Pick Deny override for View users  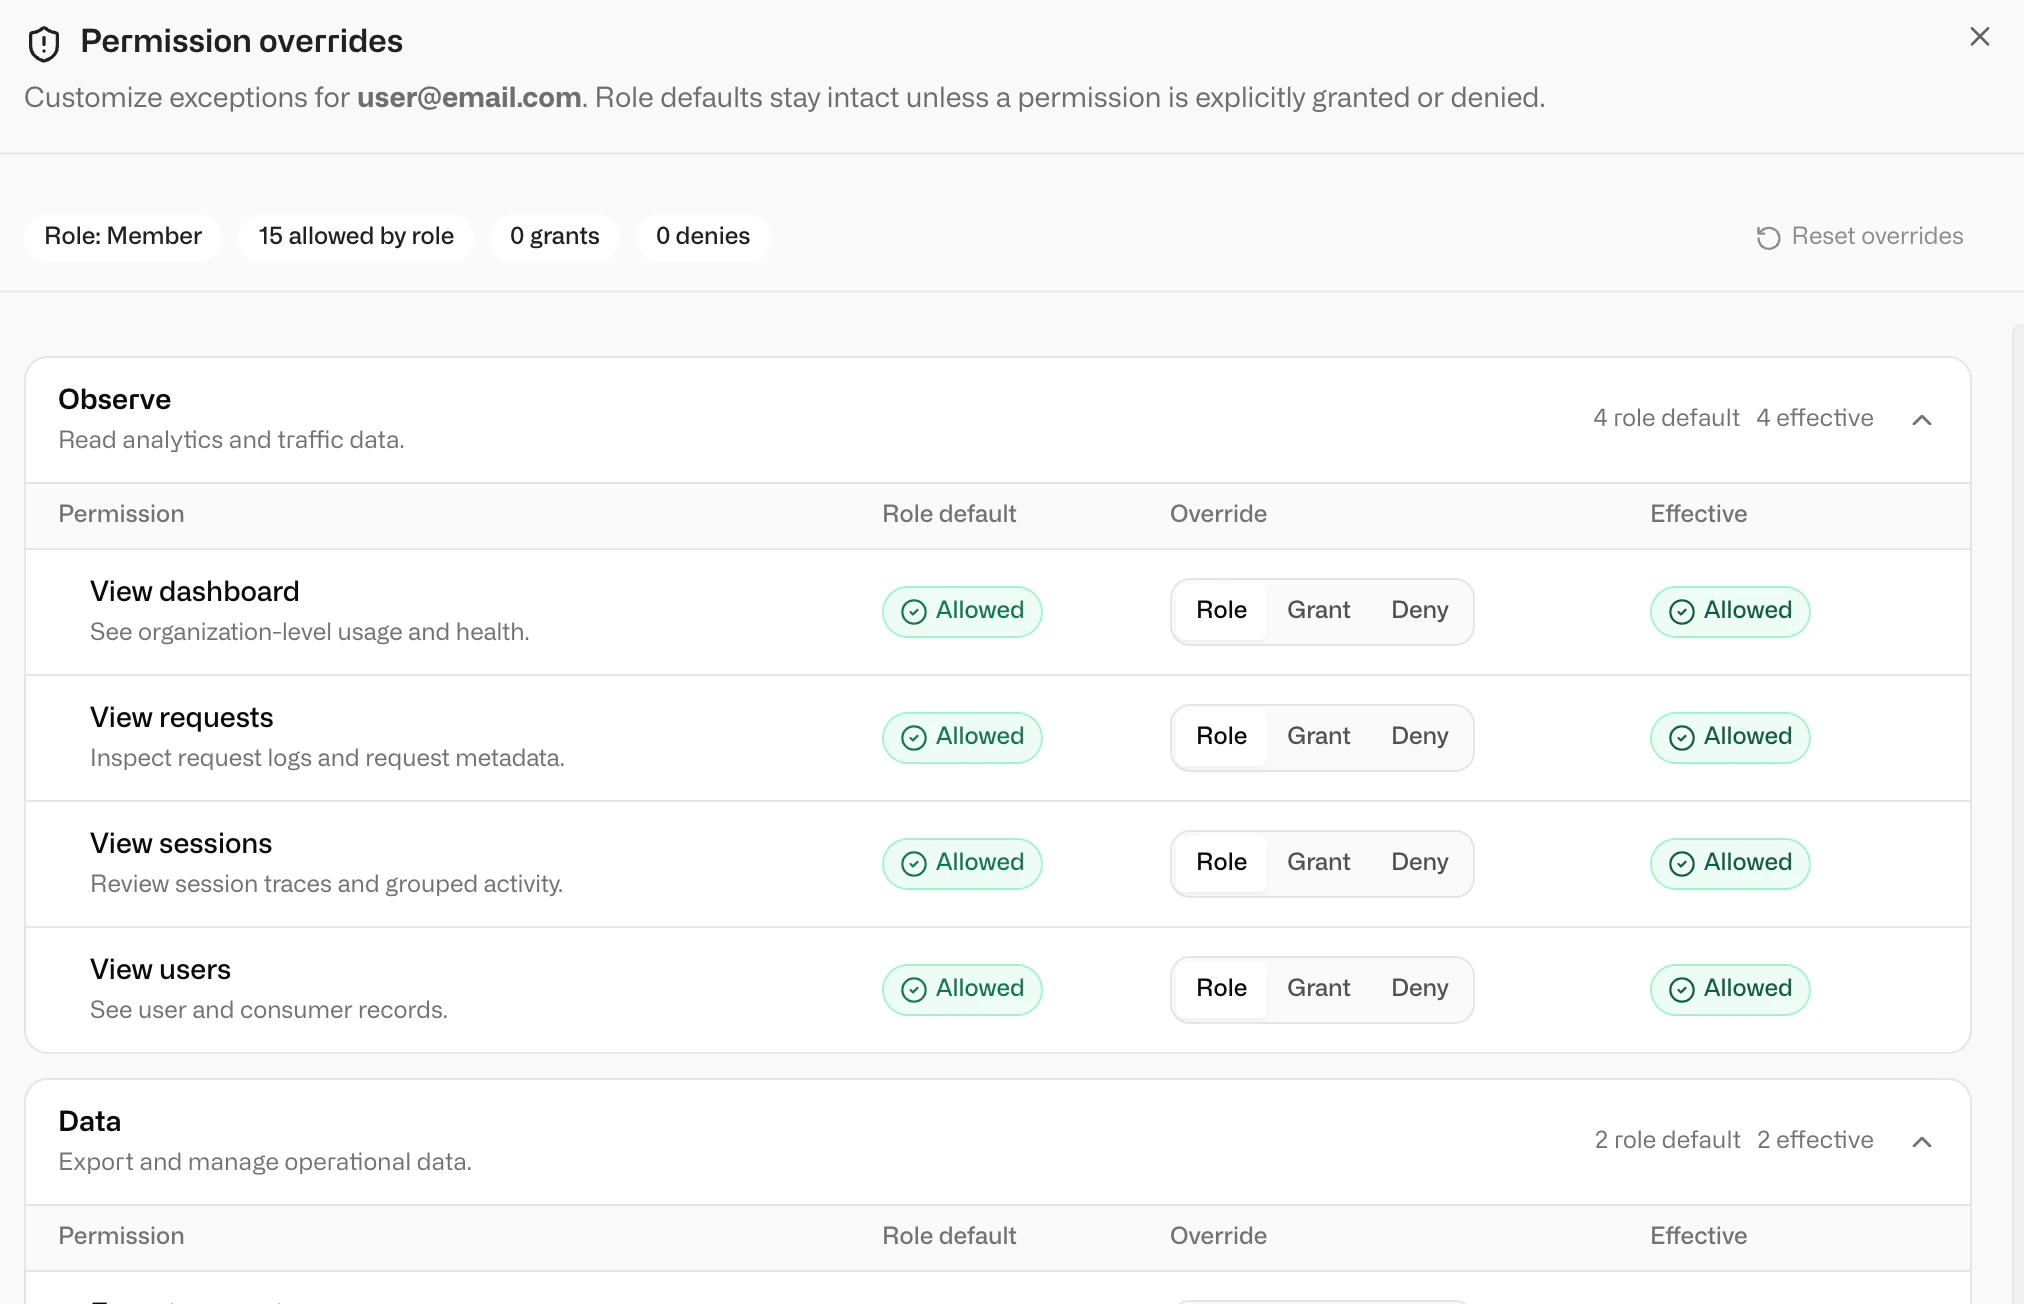(1419, 989)
